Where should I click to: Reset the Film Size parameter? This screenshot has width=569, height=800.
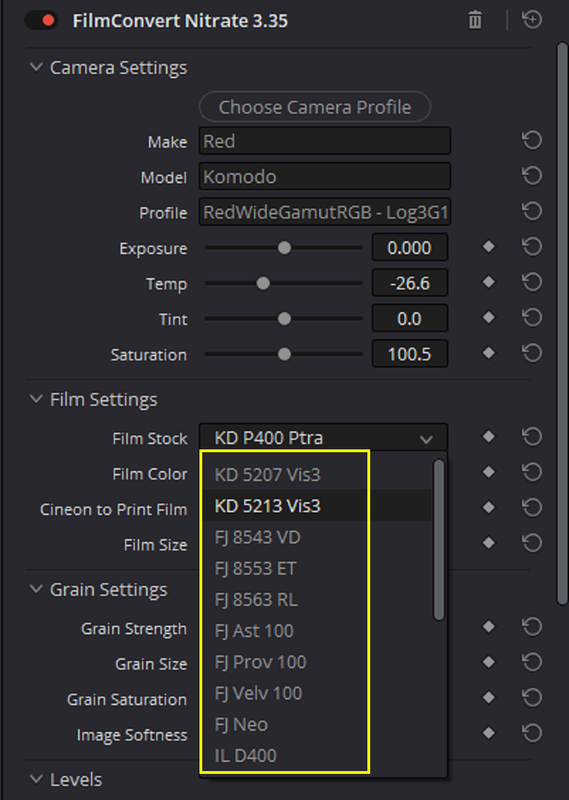532,543
